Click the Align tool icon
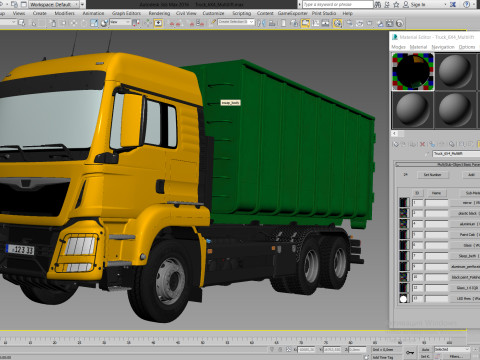This screenshot has width=480, height=360. point(272,23)
